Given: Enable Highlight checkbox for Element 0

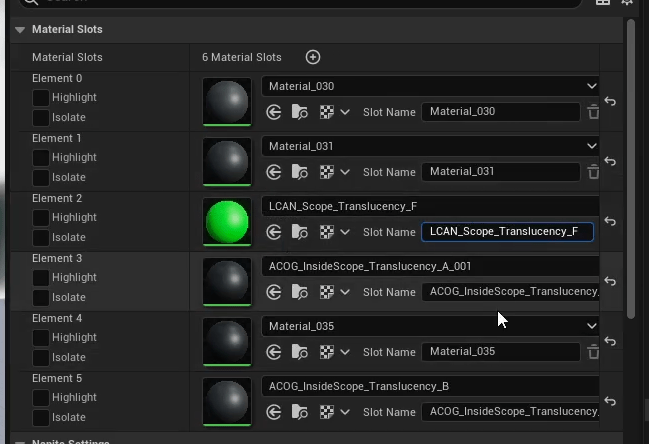Looking at the screenshot, I should point(41,98).
